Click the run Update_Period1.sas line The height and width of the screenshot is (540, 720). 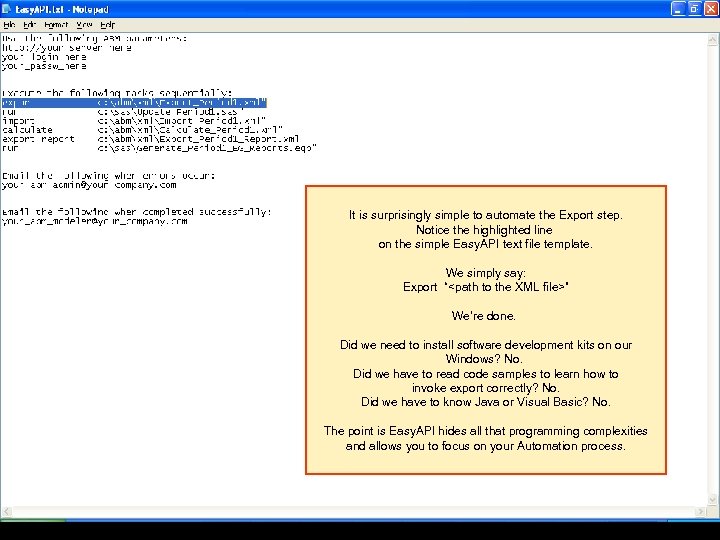click(123, 112)
